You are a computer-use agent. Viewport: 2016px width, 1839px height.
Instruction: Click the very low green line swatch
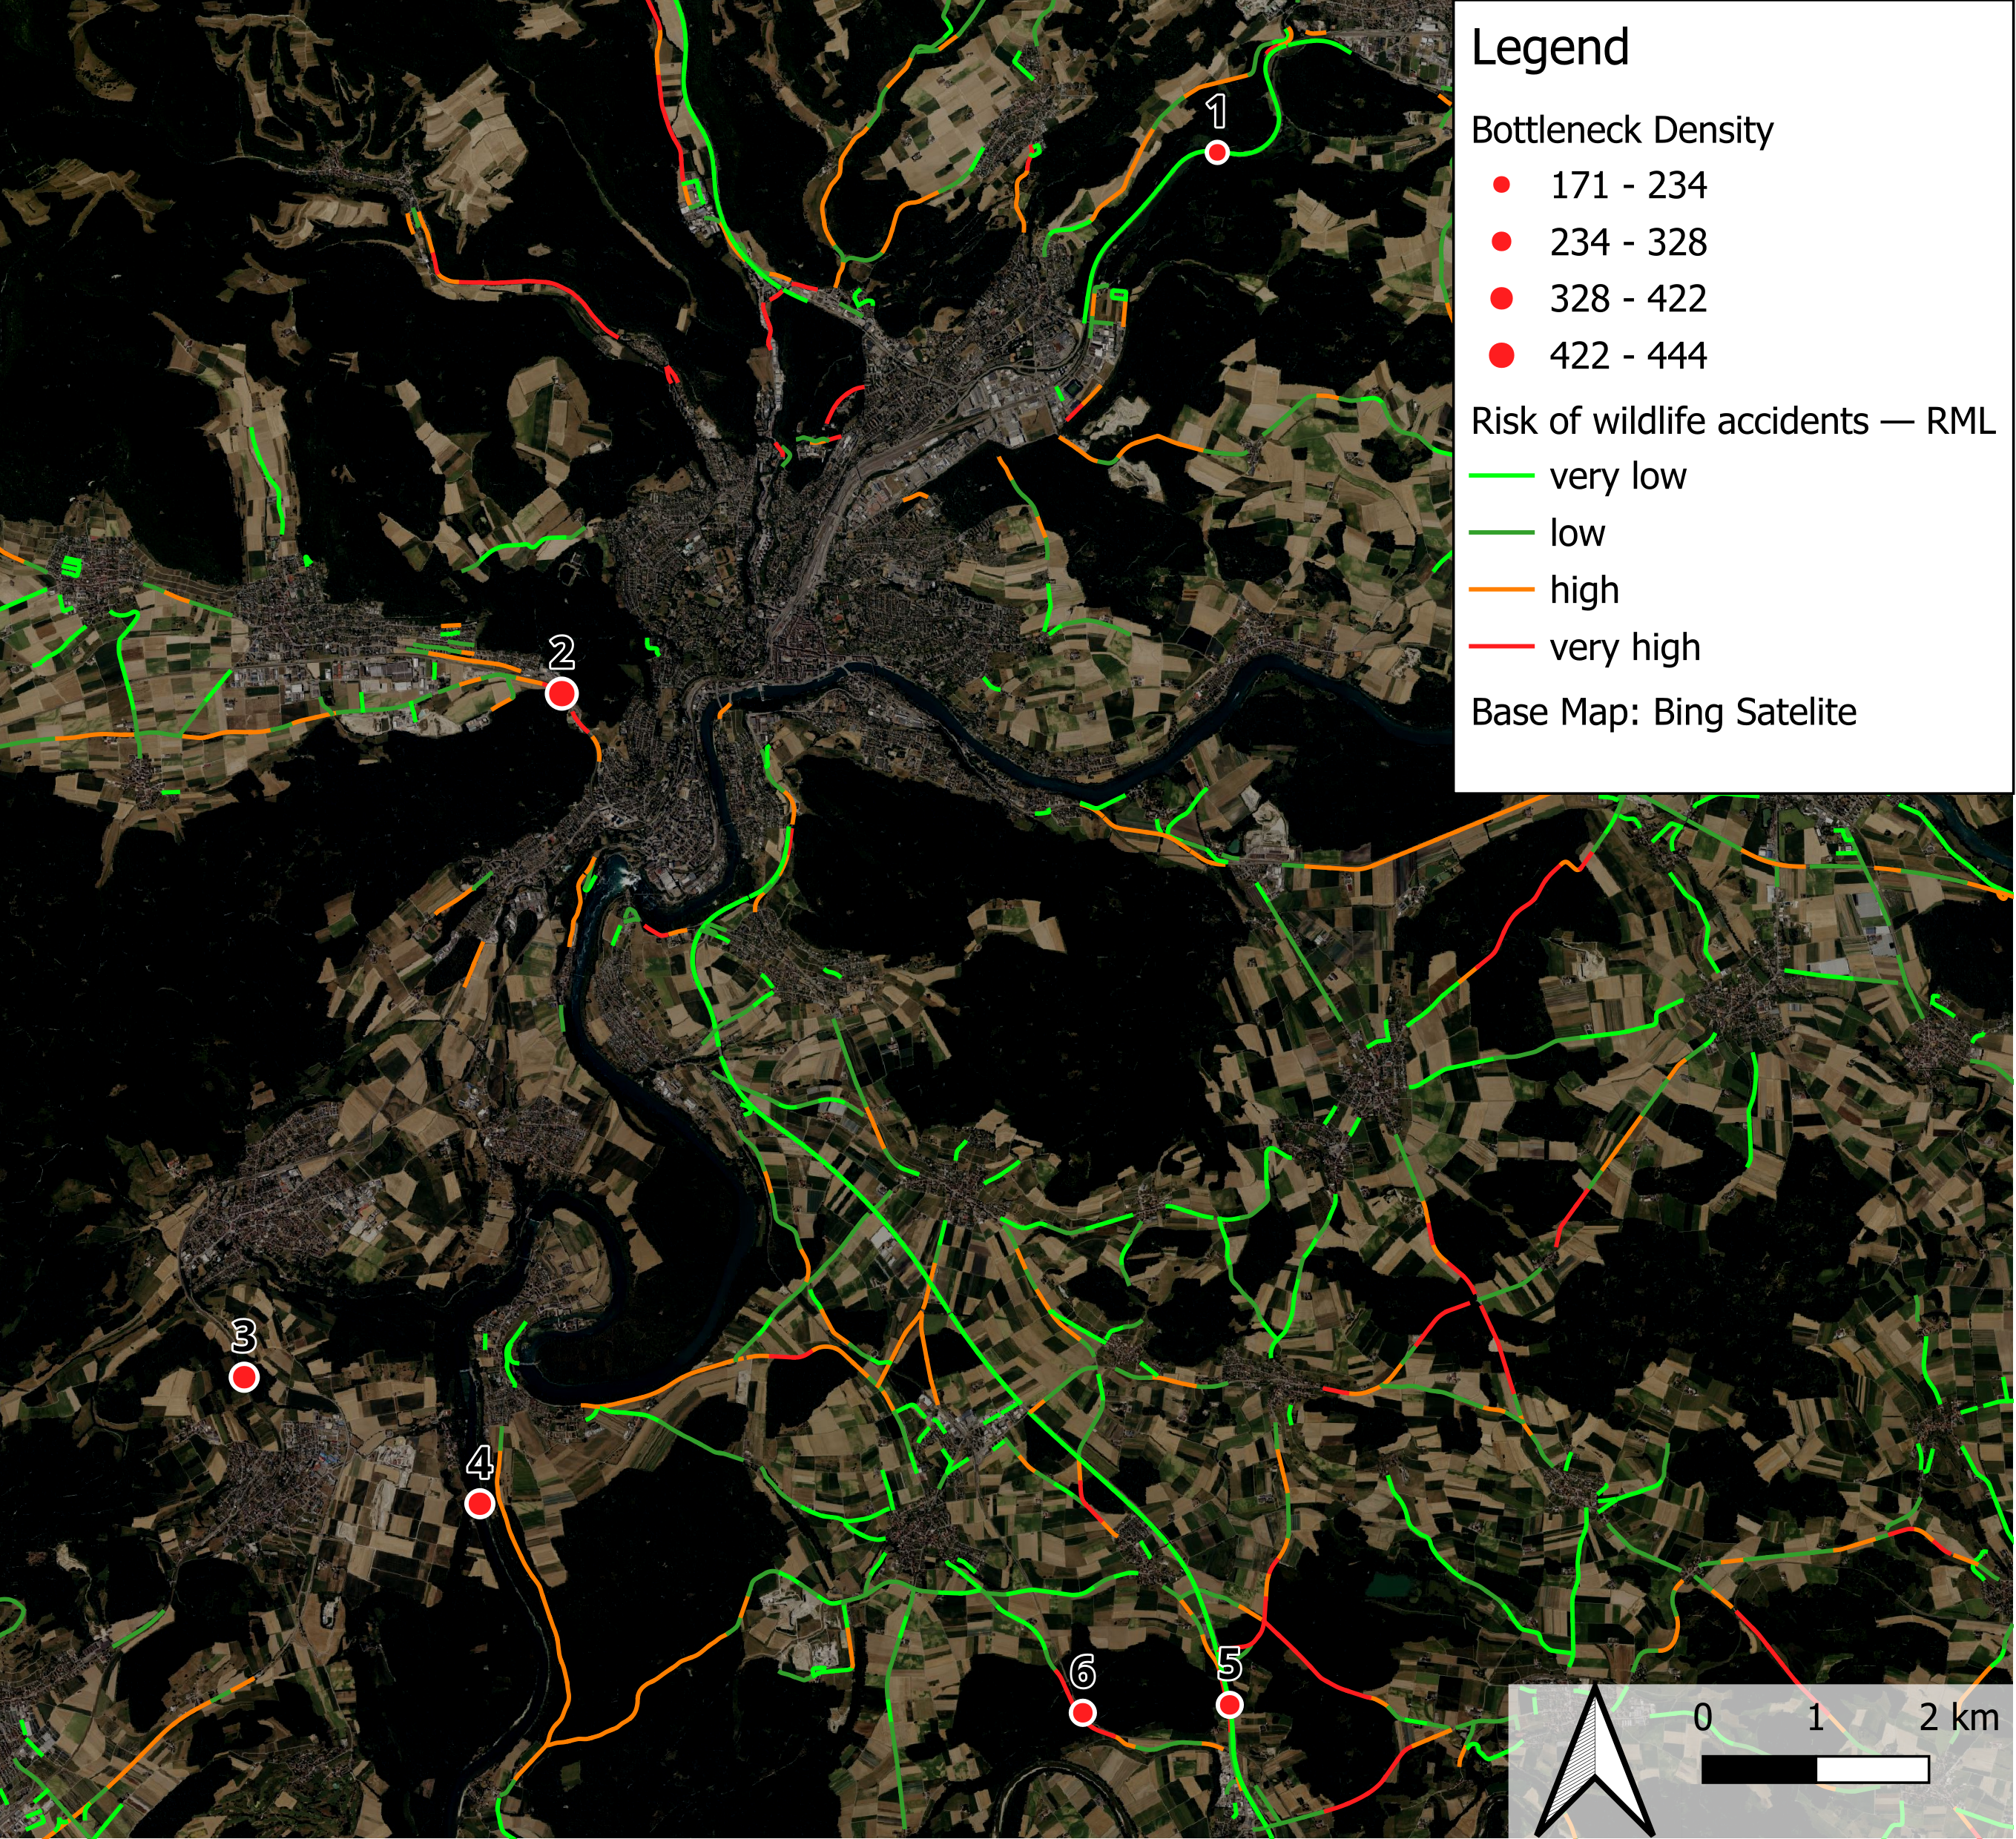1501,477
